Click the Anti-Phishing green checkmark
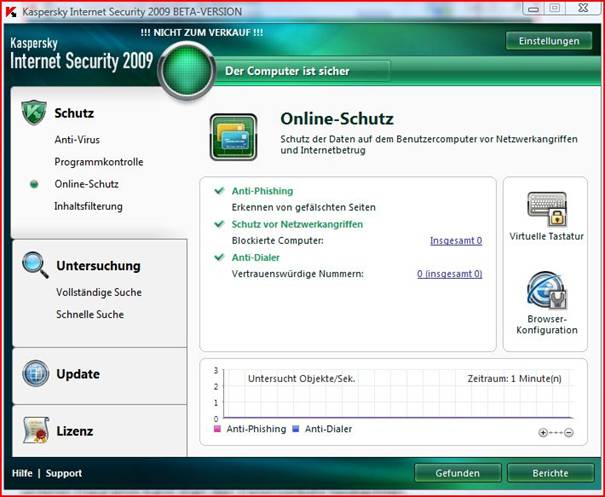Viewport: 605px width, 497px height. [219, 190]
